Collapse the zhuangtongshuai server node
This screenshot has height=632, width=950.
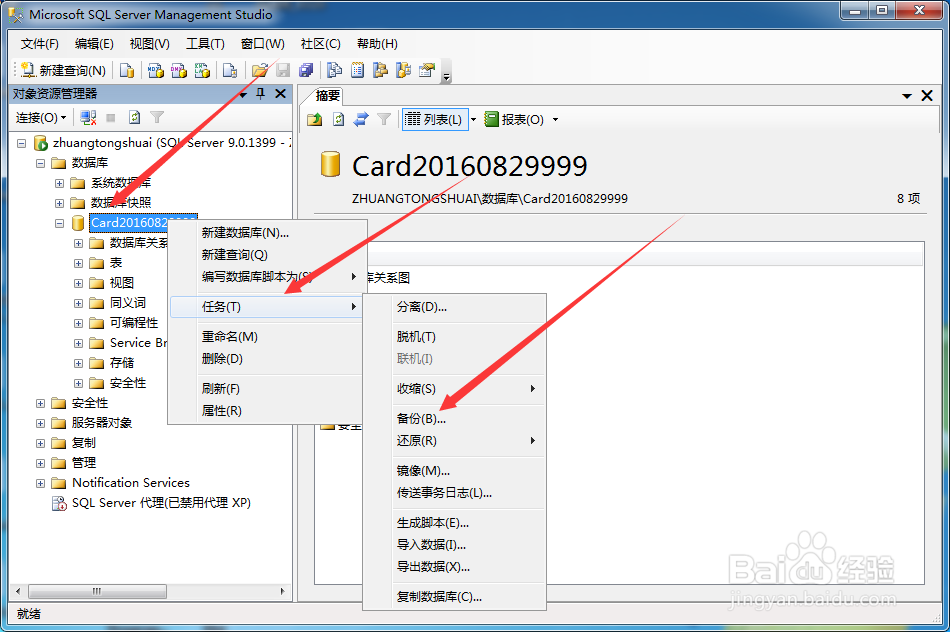coord(22,144)
